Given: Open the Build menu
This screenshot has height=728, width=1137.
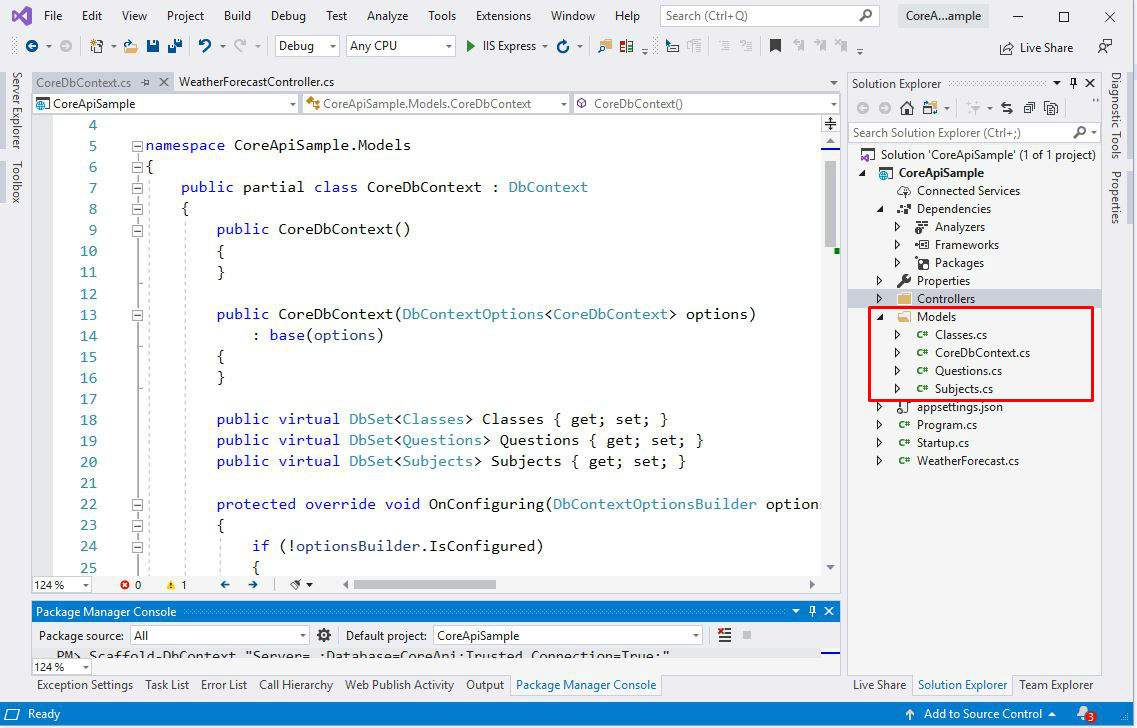Looking at the screenshot, I should pyautogui.click(x=237, y=15).
